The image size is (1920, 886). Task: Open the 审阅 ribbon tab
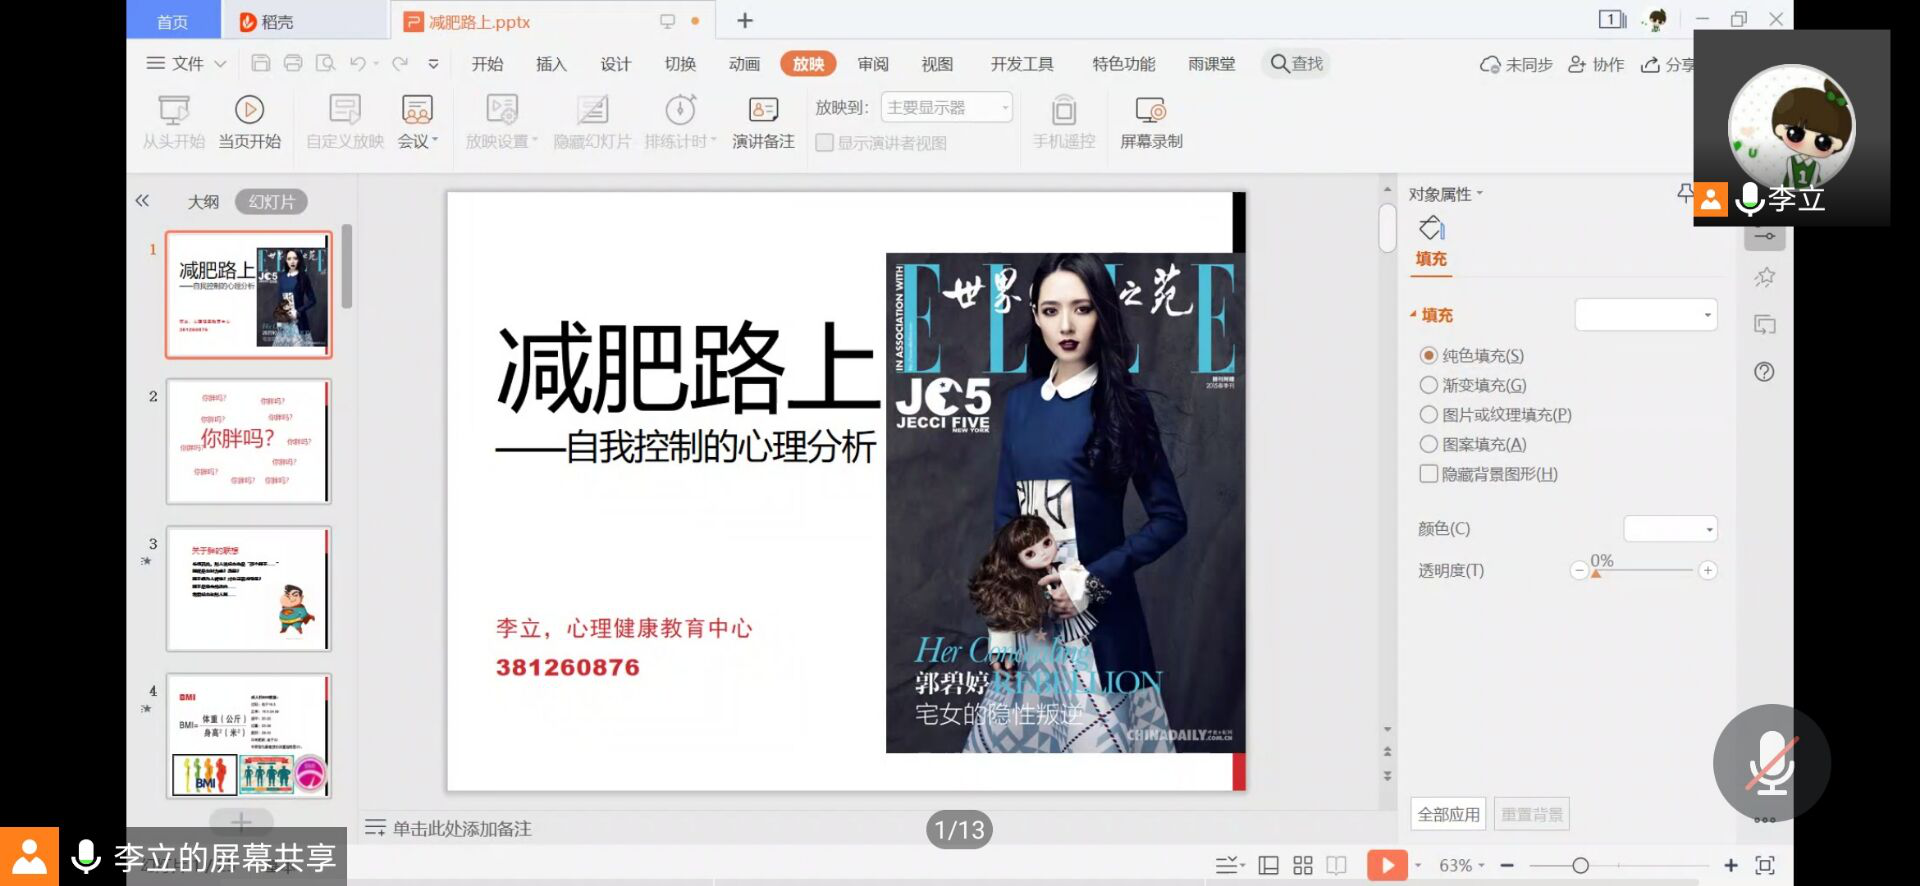pos(873,64)
